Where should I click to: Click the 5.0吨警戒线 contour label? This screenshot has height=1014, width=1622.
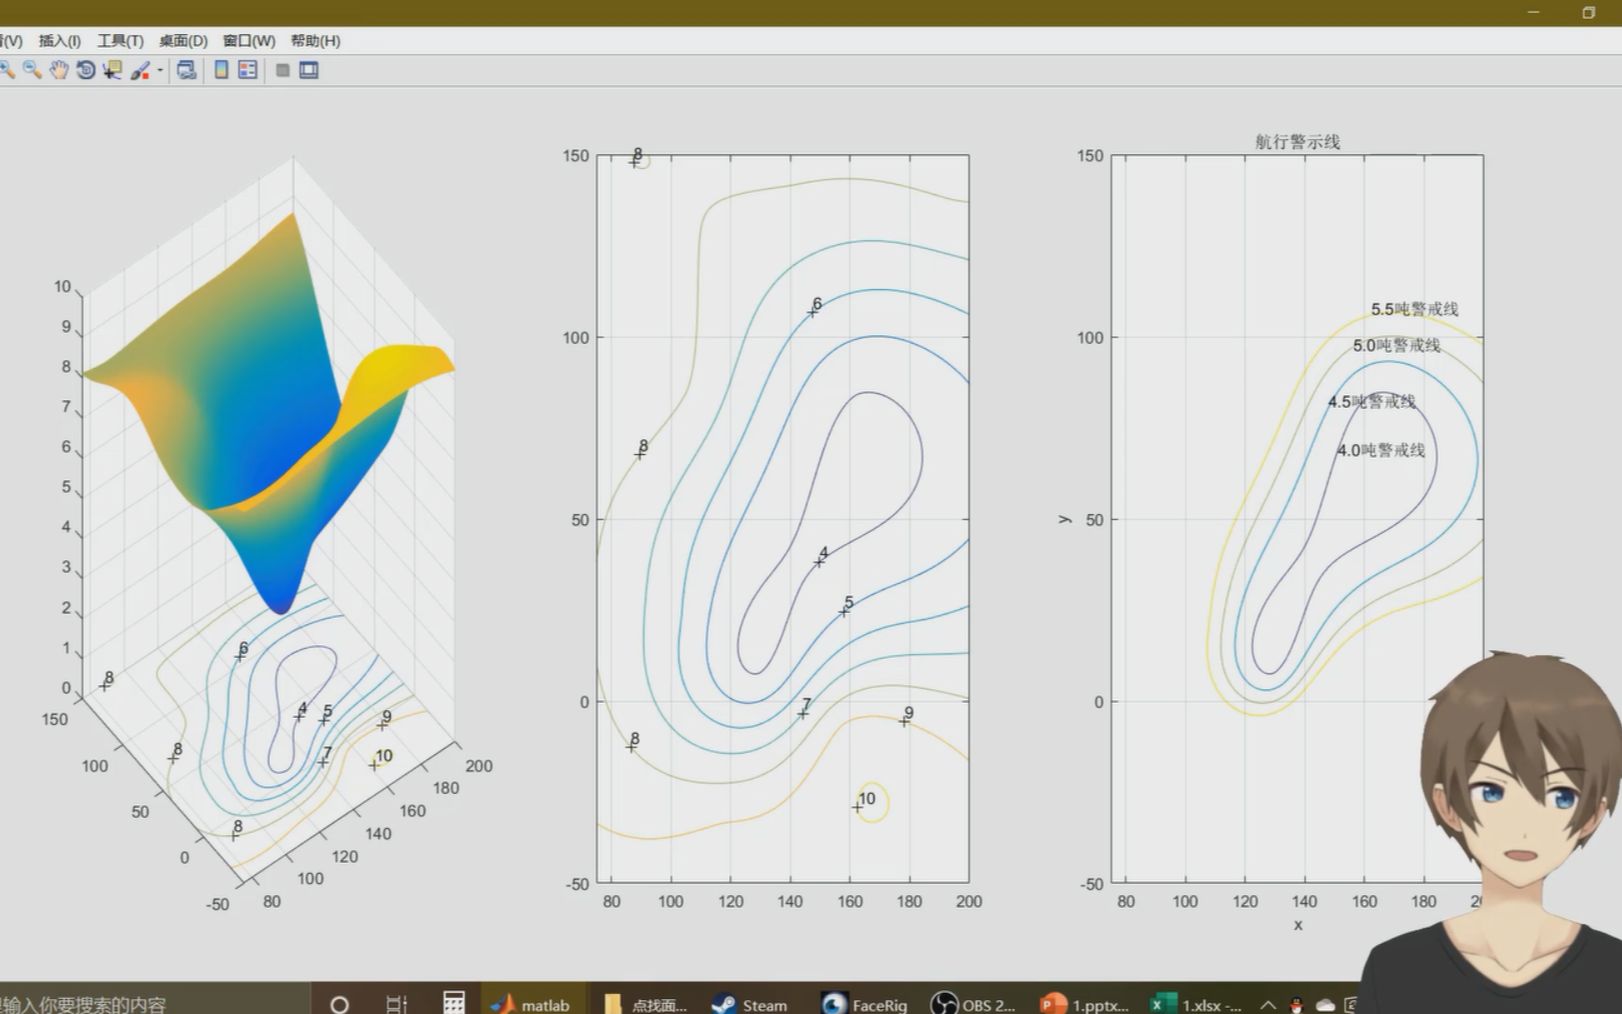(1396, 345)
